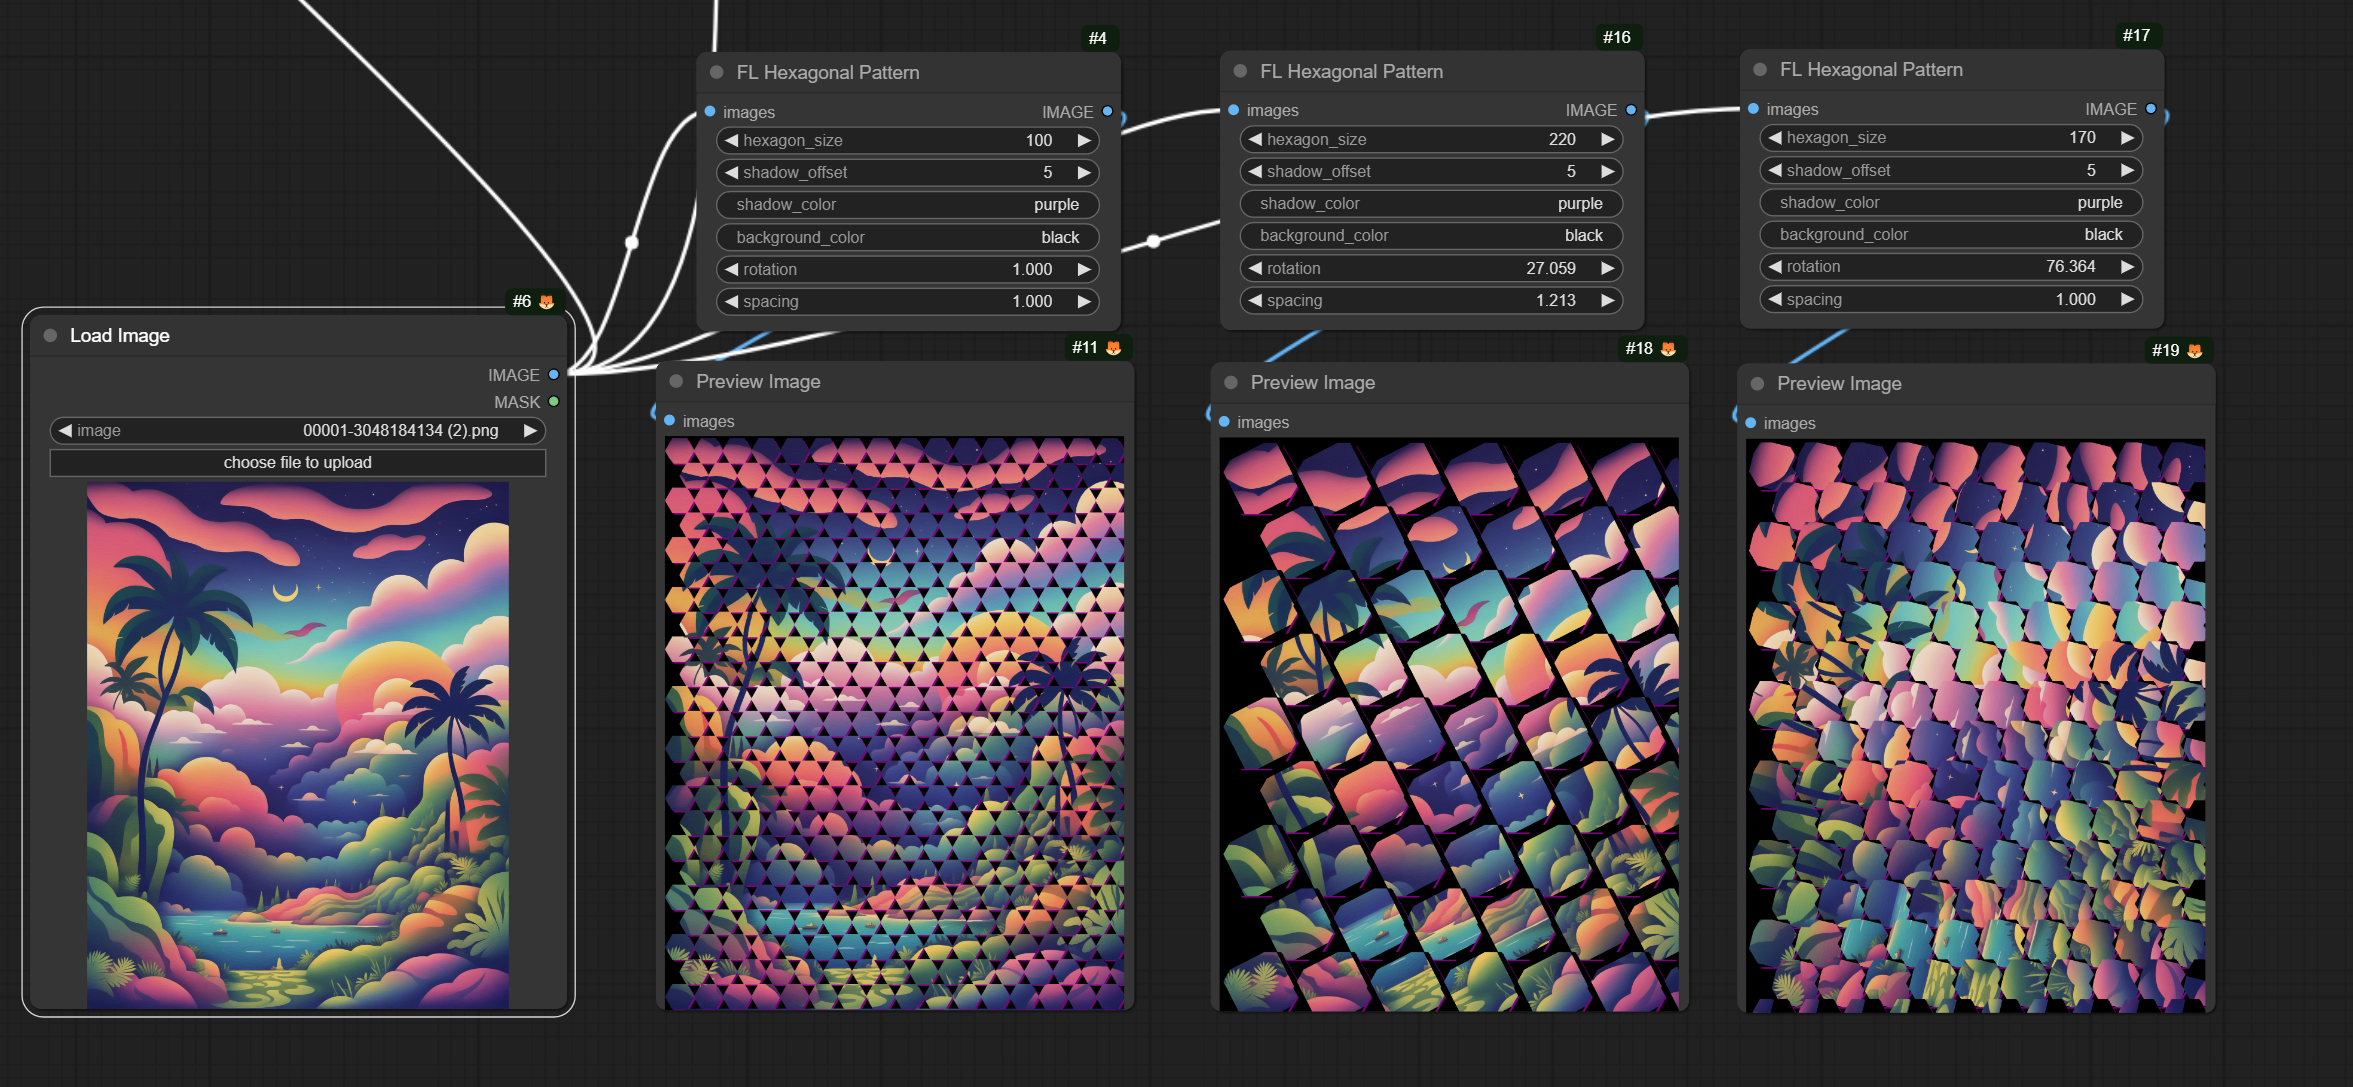
Task: Select next image file with the right arrow
Action: click(530, 430)
